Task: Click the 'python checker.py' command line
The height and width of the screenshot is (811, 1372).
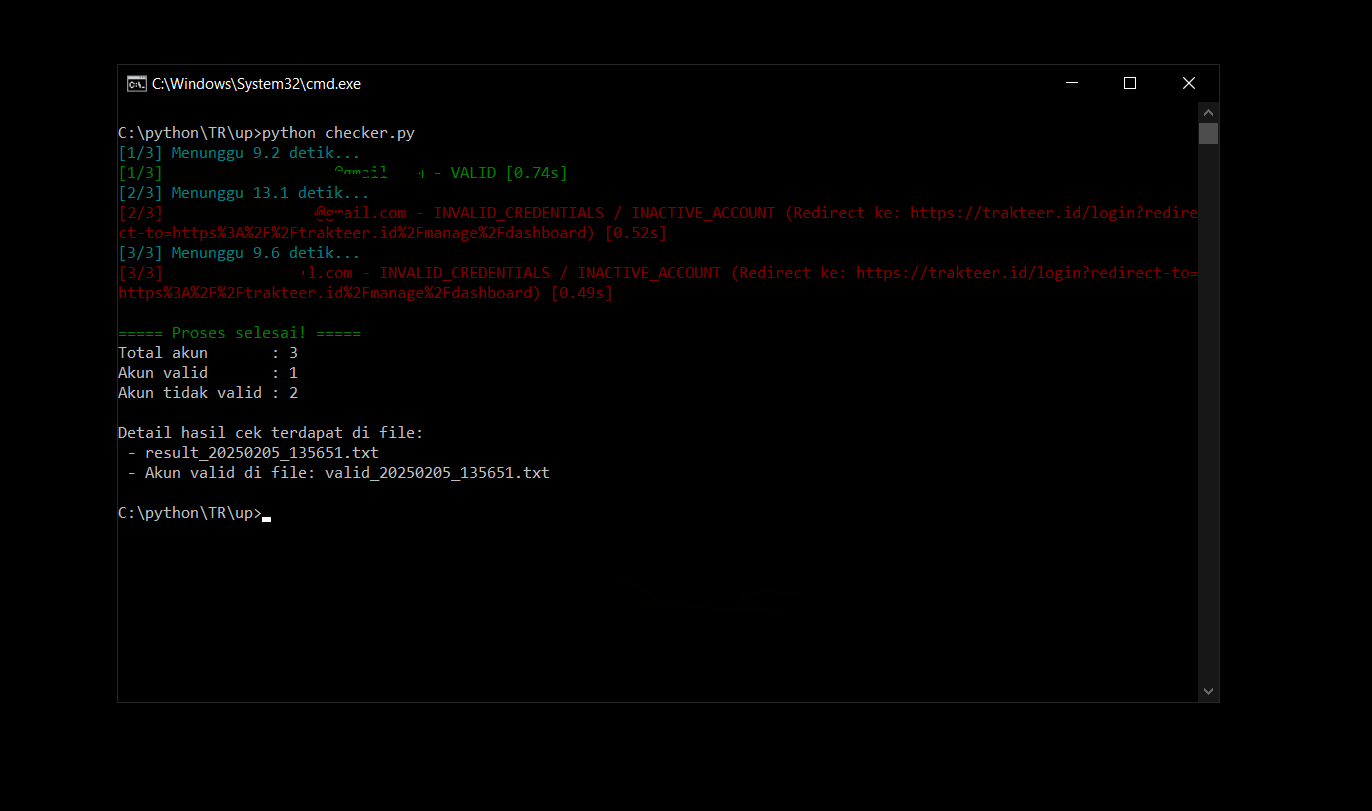Action: (266, 133)
